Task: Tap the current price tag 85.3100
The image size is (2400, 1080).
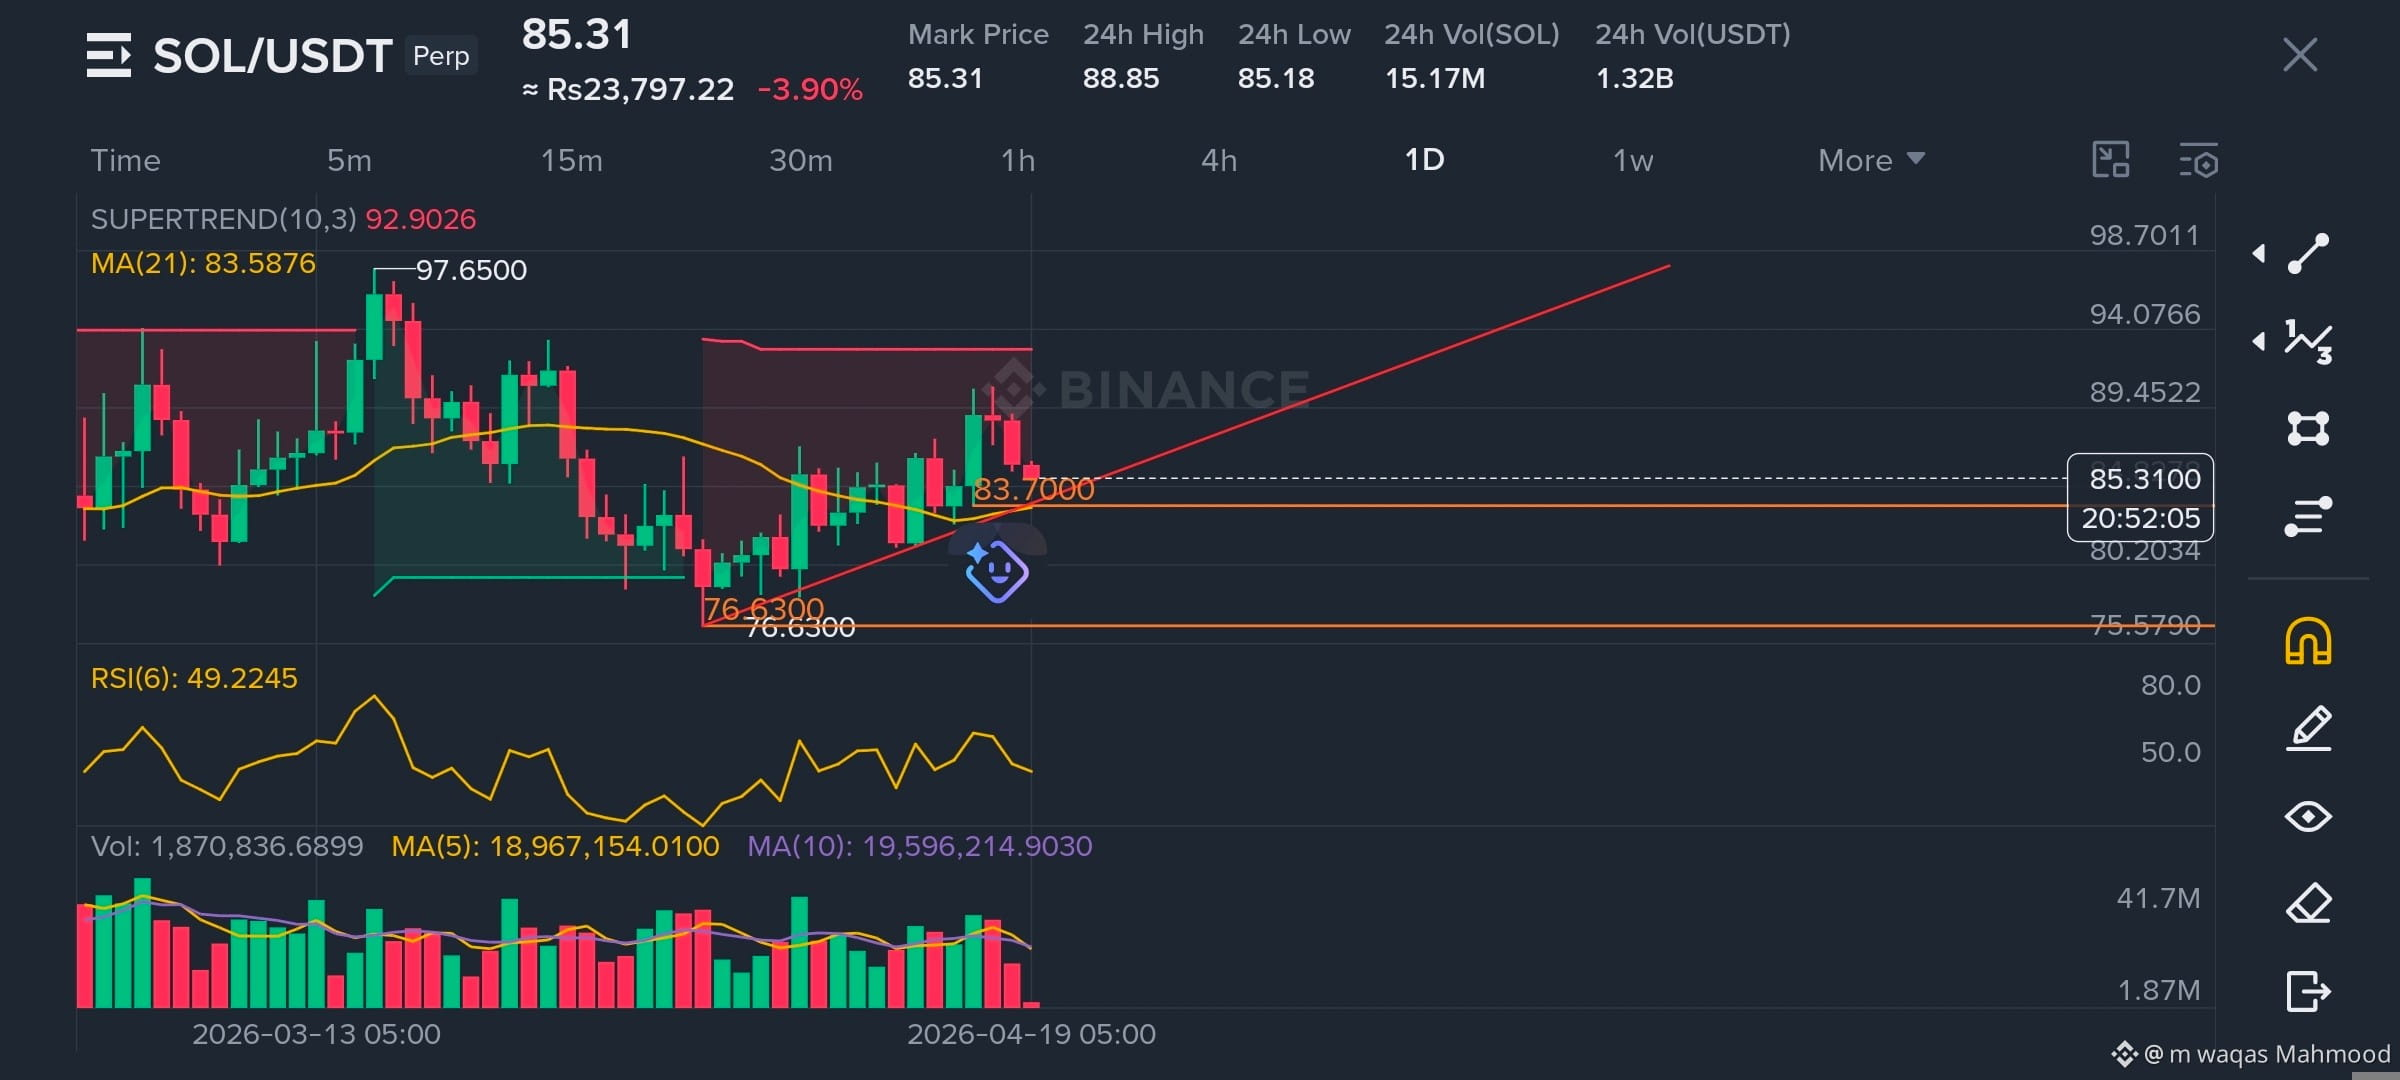Action: (2140, 497)
